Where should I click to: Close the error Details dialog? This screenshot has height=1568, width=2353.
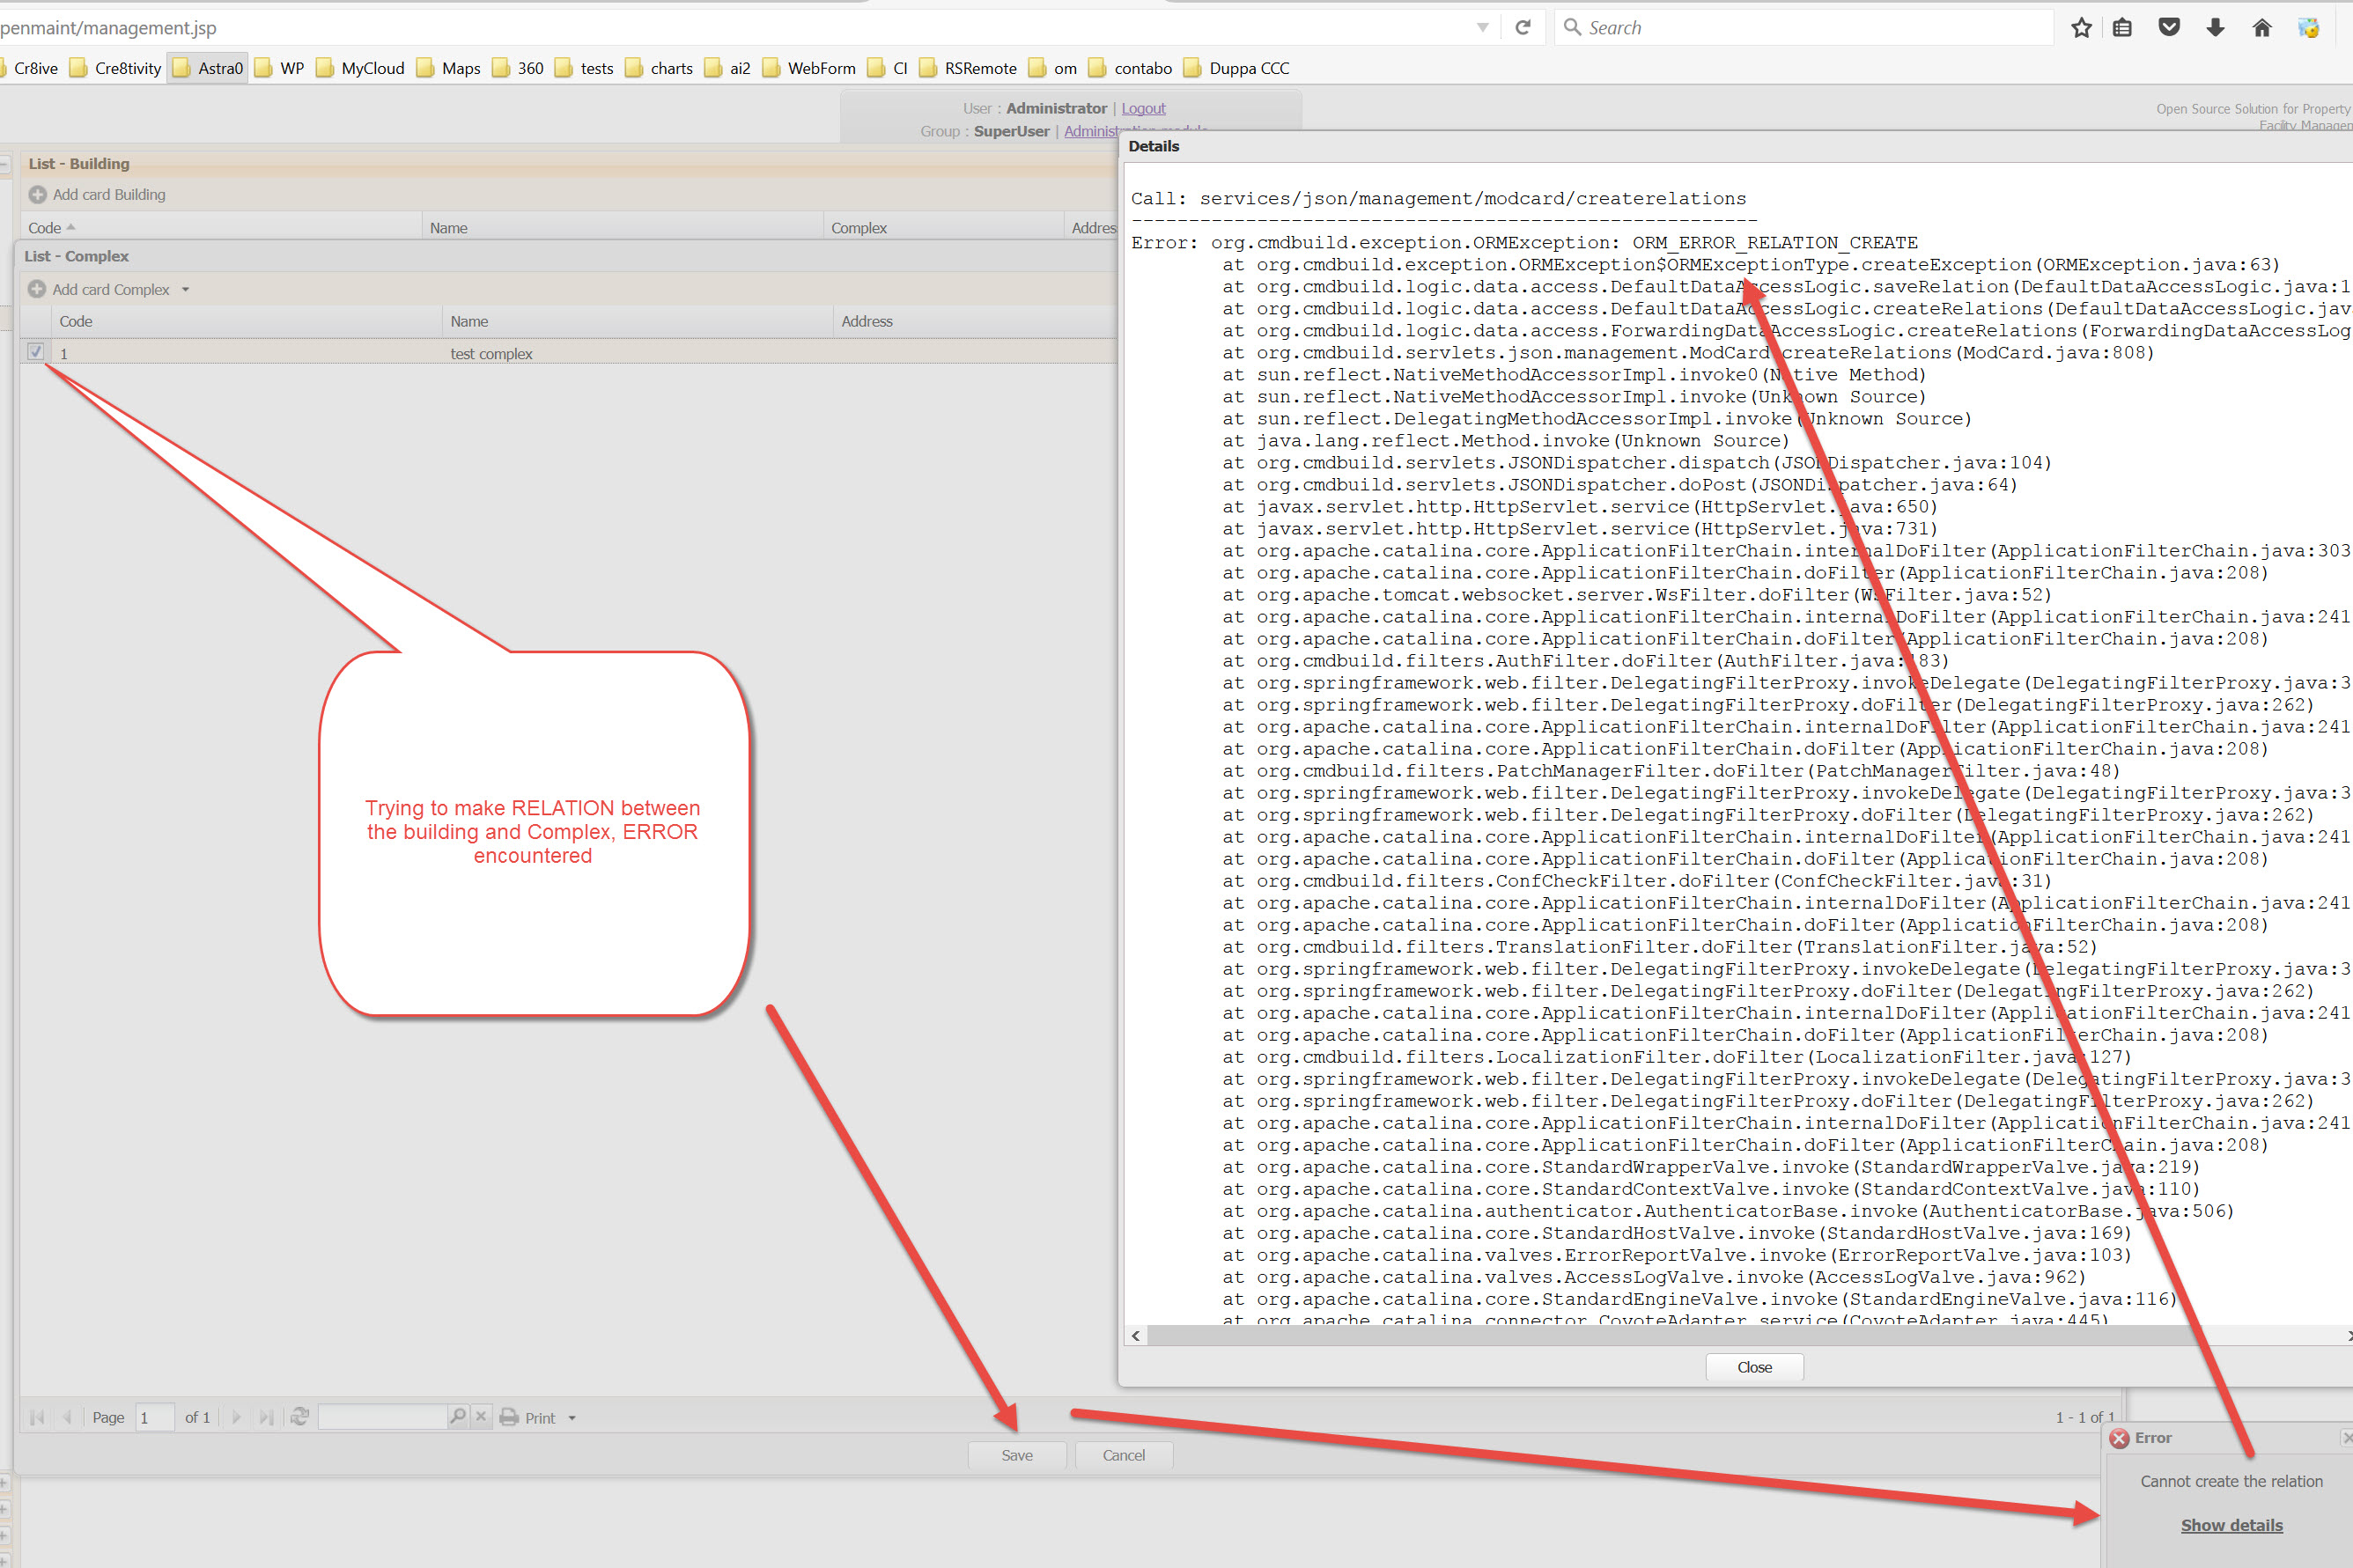click(x=1753, y=1367)
